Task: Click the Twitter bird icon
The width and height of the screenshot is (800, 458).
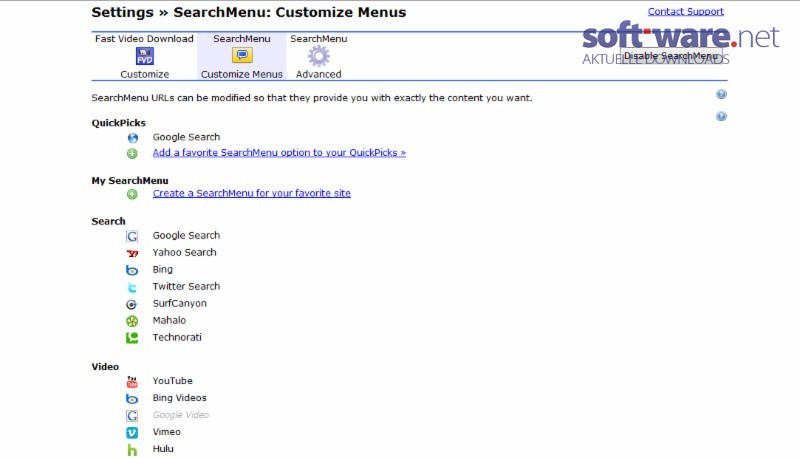Action: pos(132,288)
